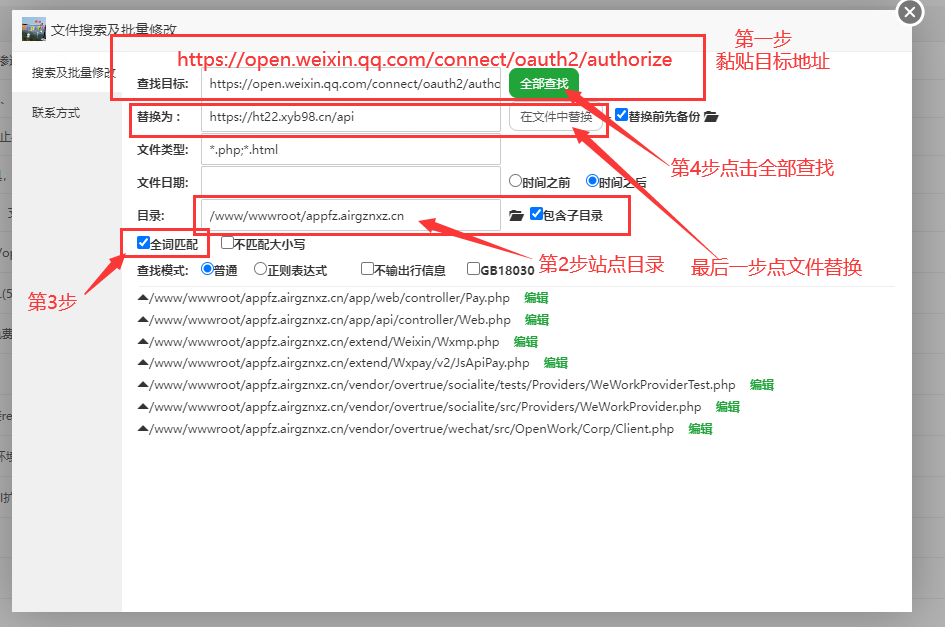Select the 时间之前 radio button
The width and height of the screenshot is (945, 627).
point(515,181)
